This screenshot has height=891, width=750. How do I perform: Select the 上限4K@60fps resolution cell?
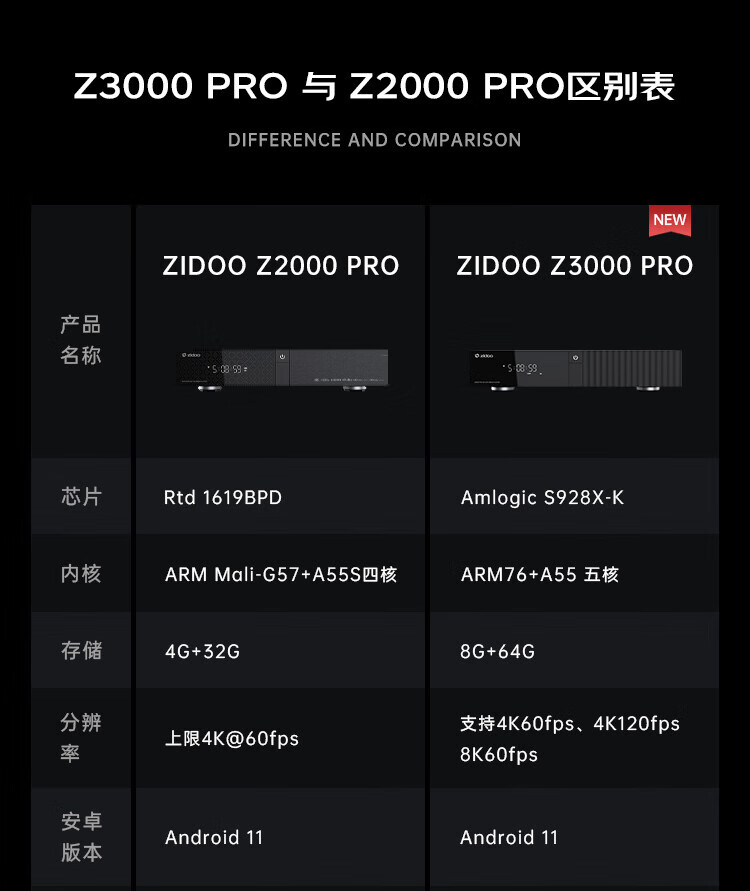point(232,739)
